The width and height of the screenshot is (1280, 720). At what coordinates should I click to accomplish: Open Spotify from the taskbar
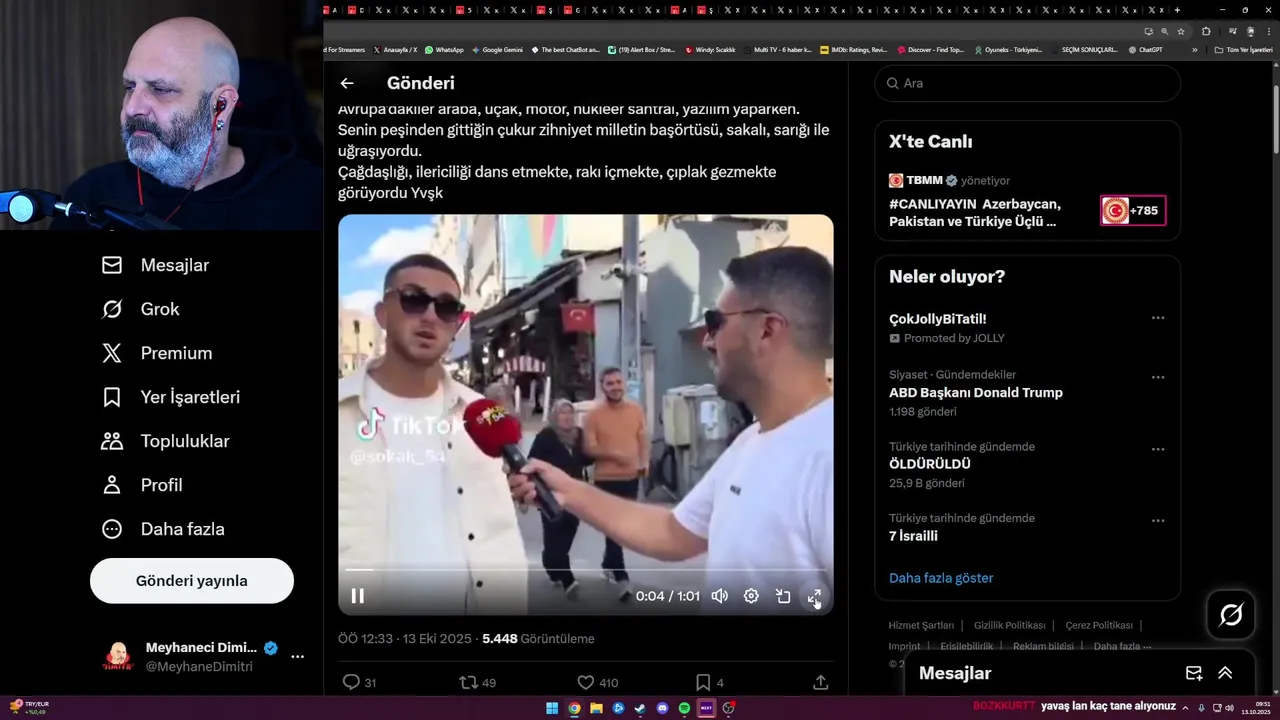tap(684, 708)
